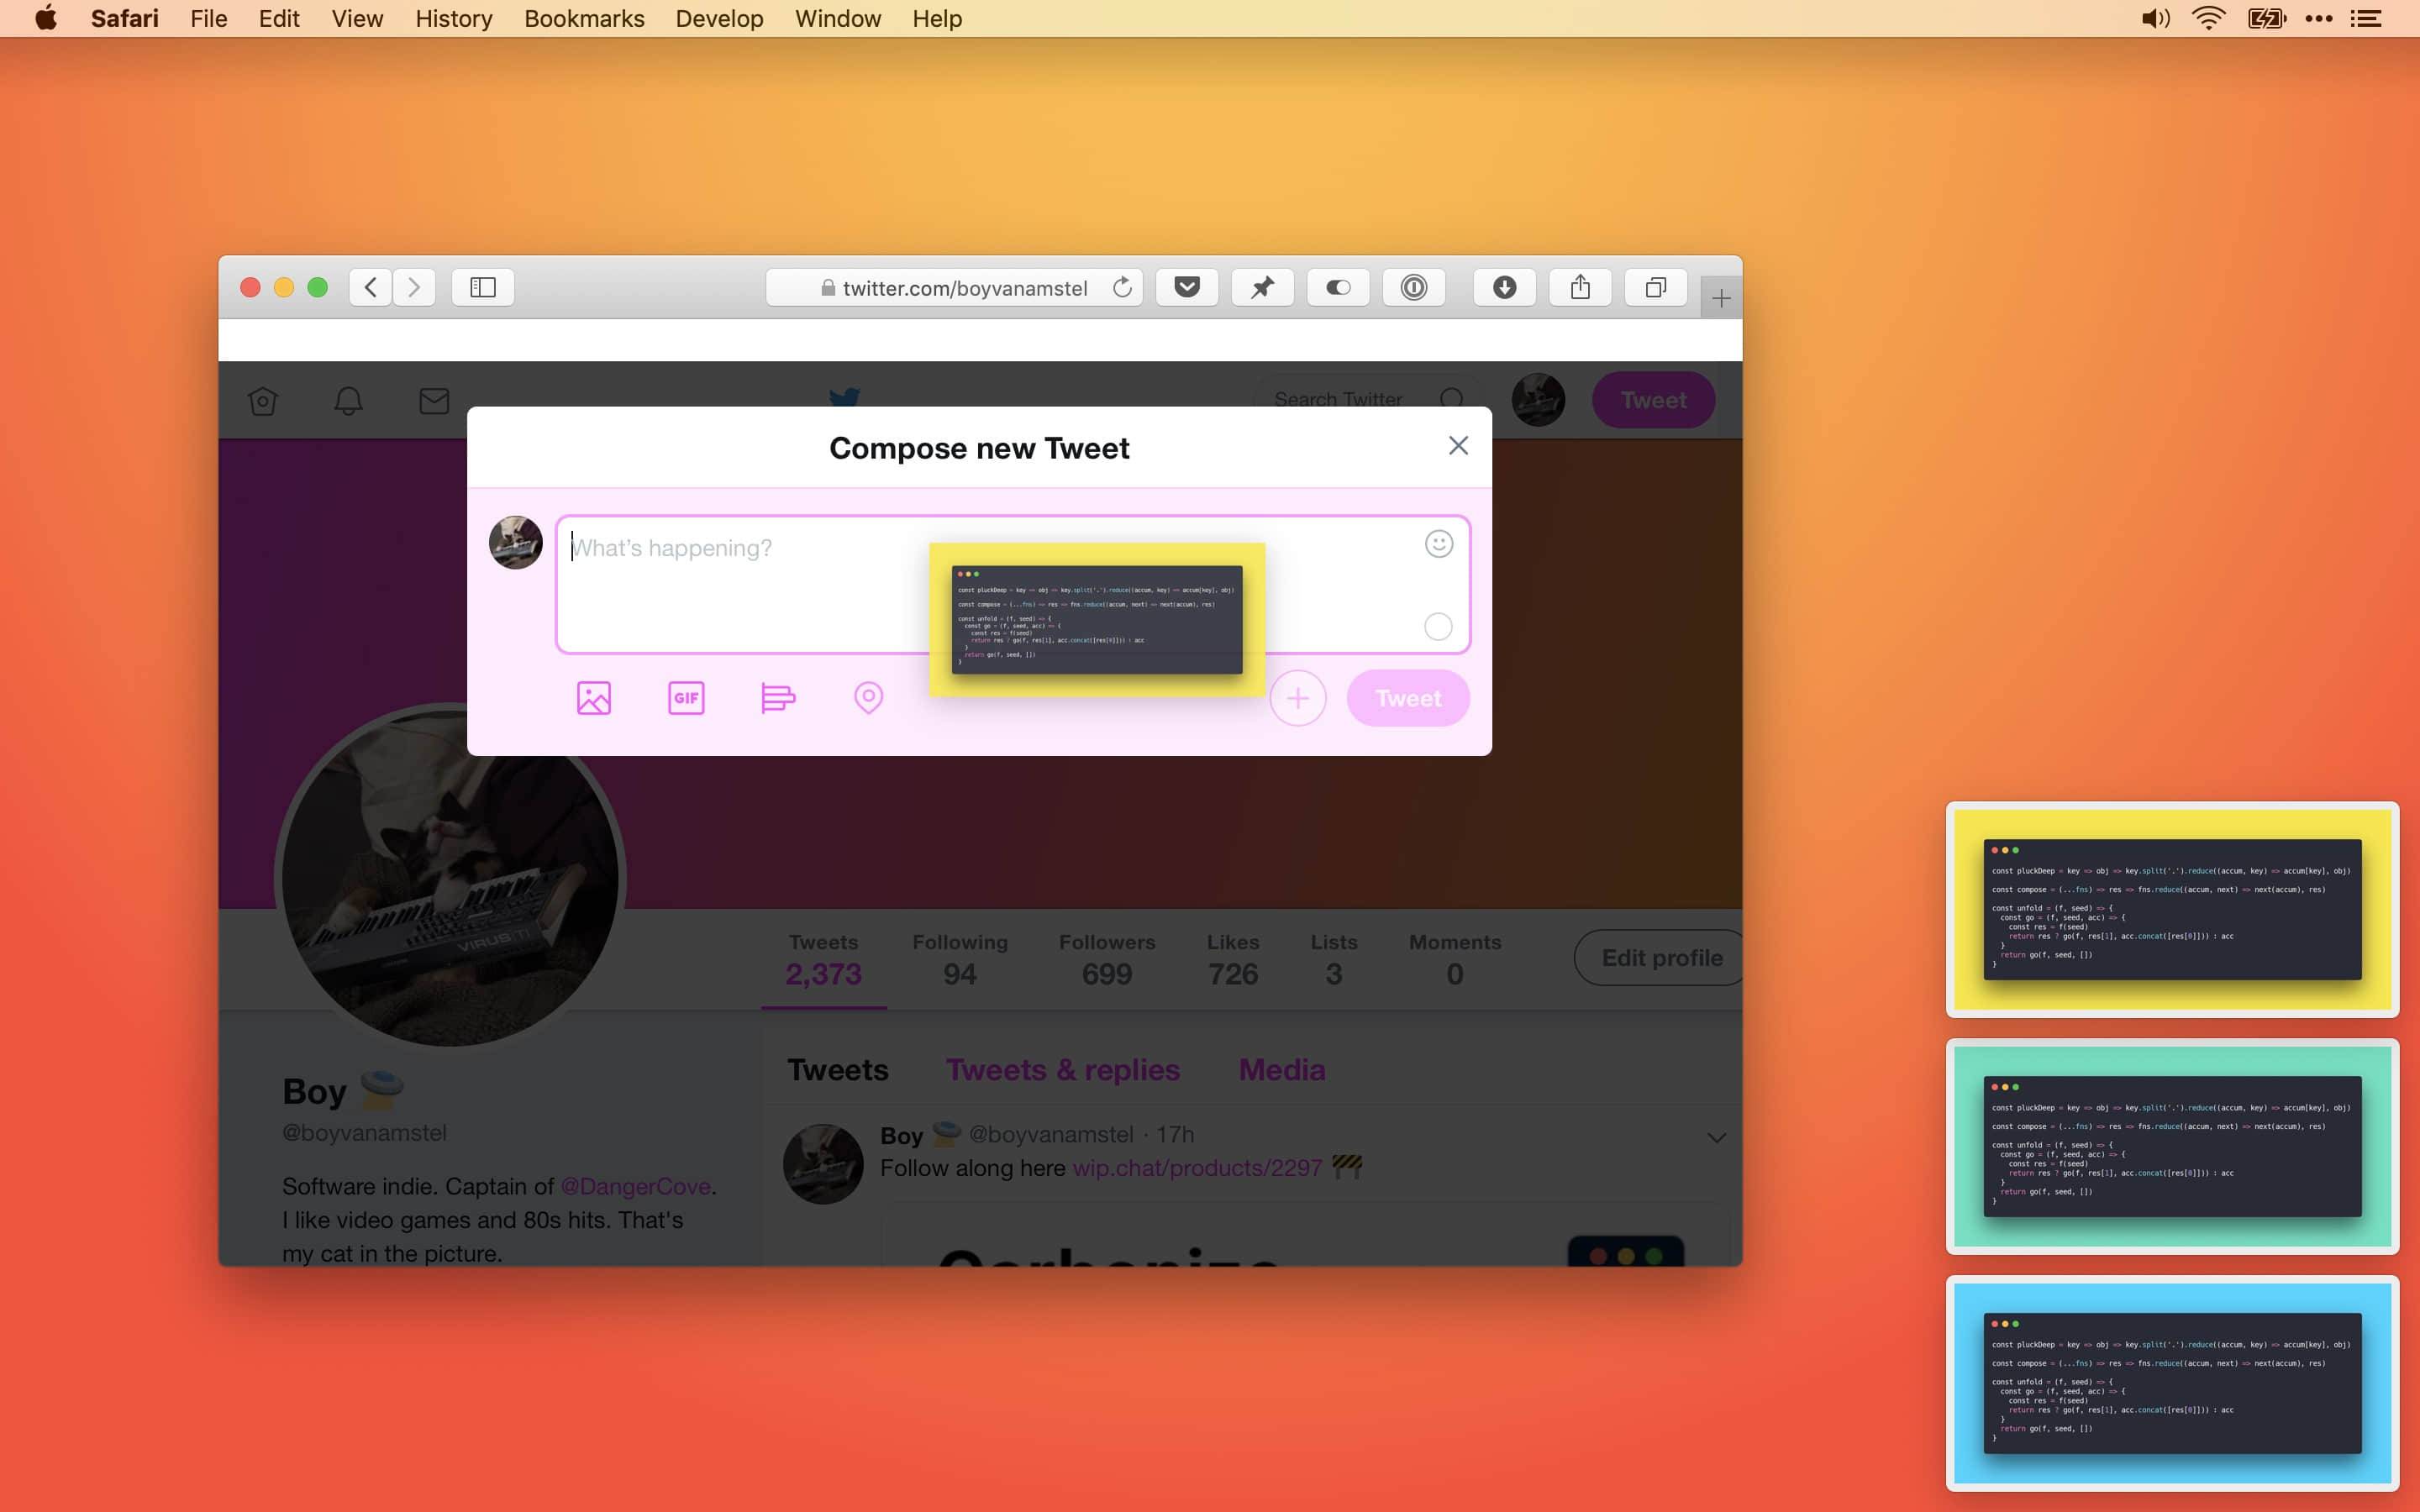
Task: Open the emoji picker
Action: (1438, 544)
